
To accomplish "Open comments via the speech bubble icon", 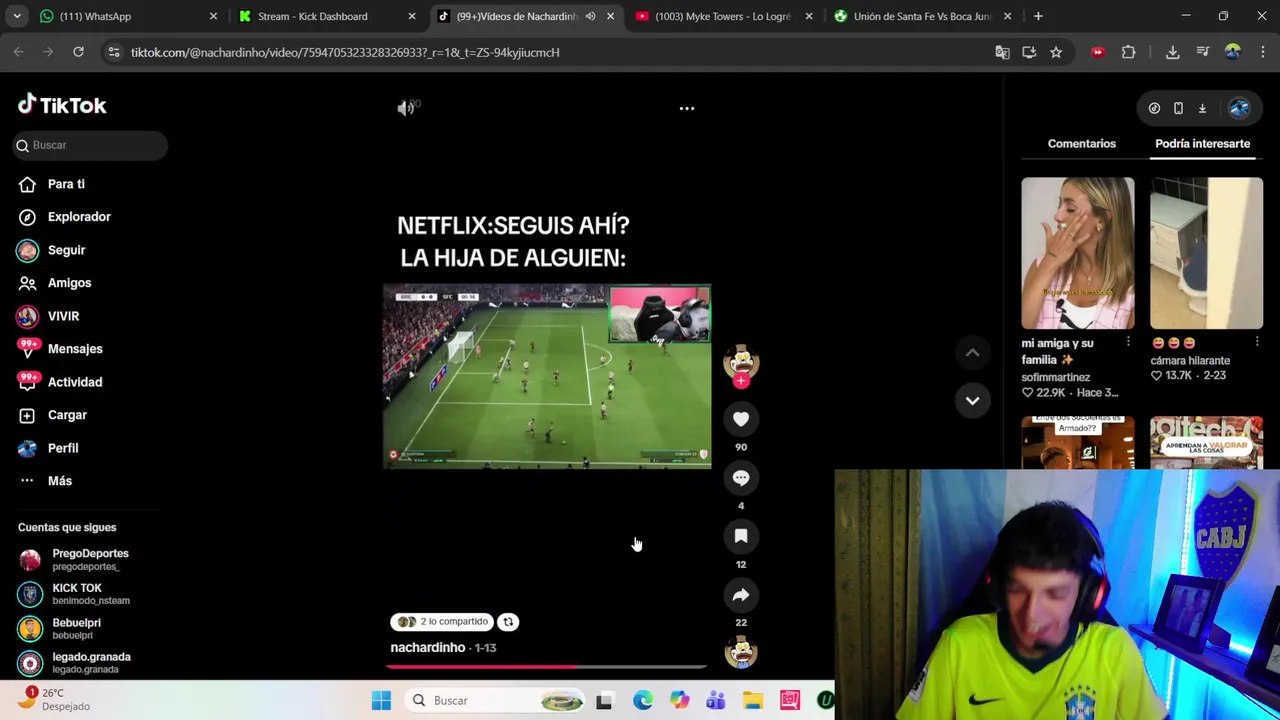I will 741,478.
